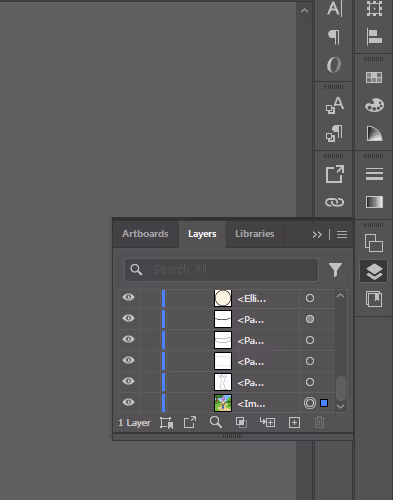The height and width of the screenshot is (500, 393).
Task: Open the OpenType panel dock icon
Action: tap(334, 65)
